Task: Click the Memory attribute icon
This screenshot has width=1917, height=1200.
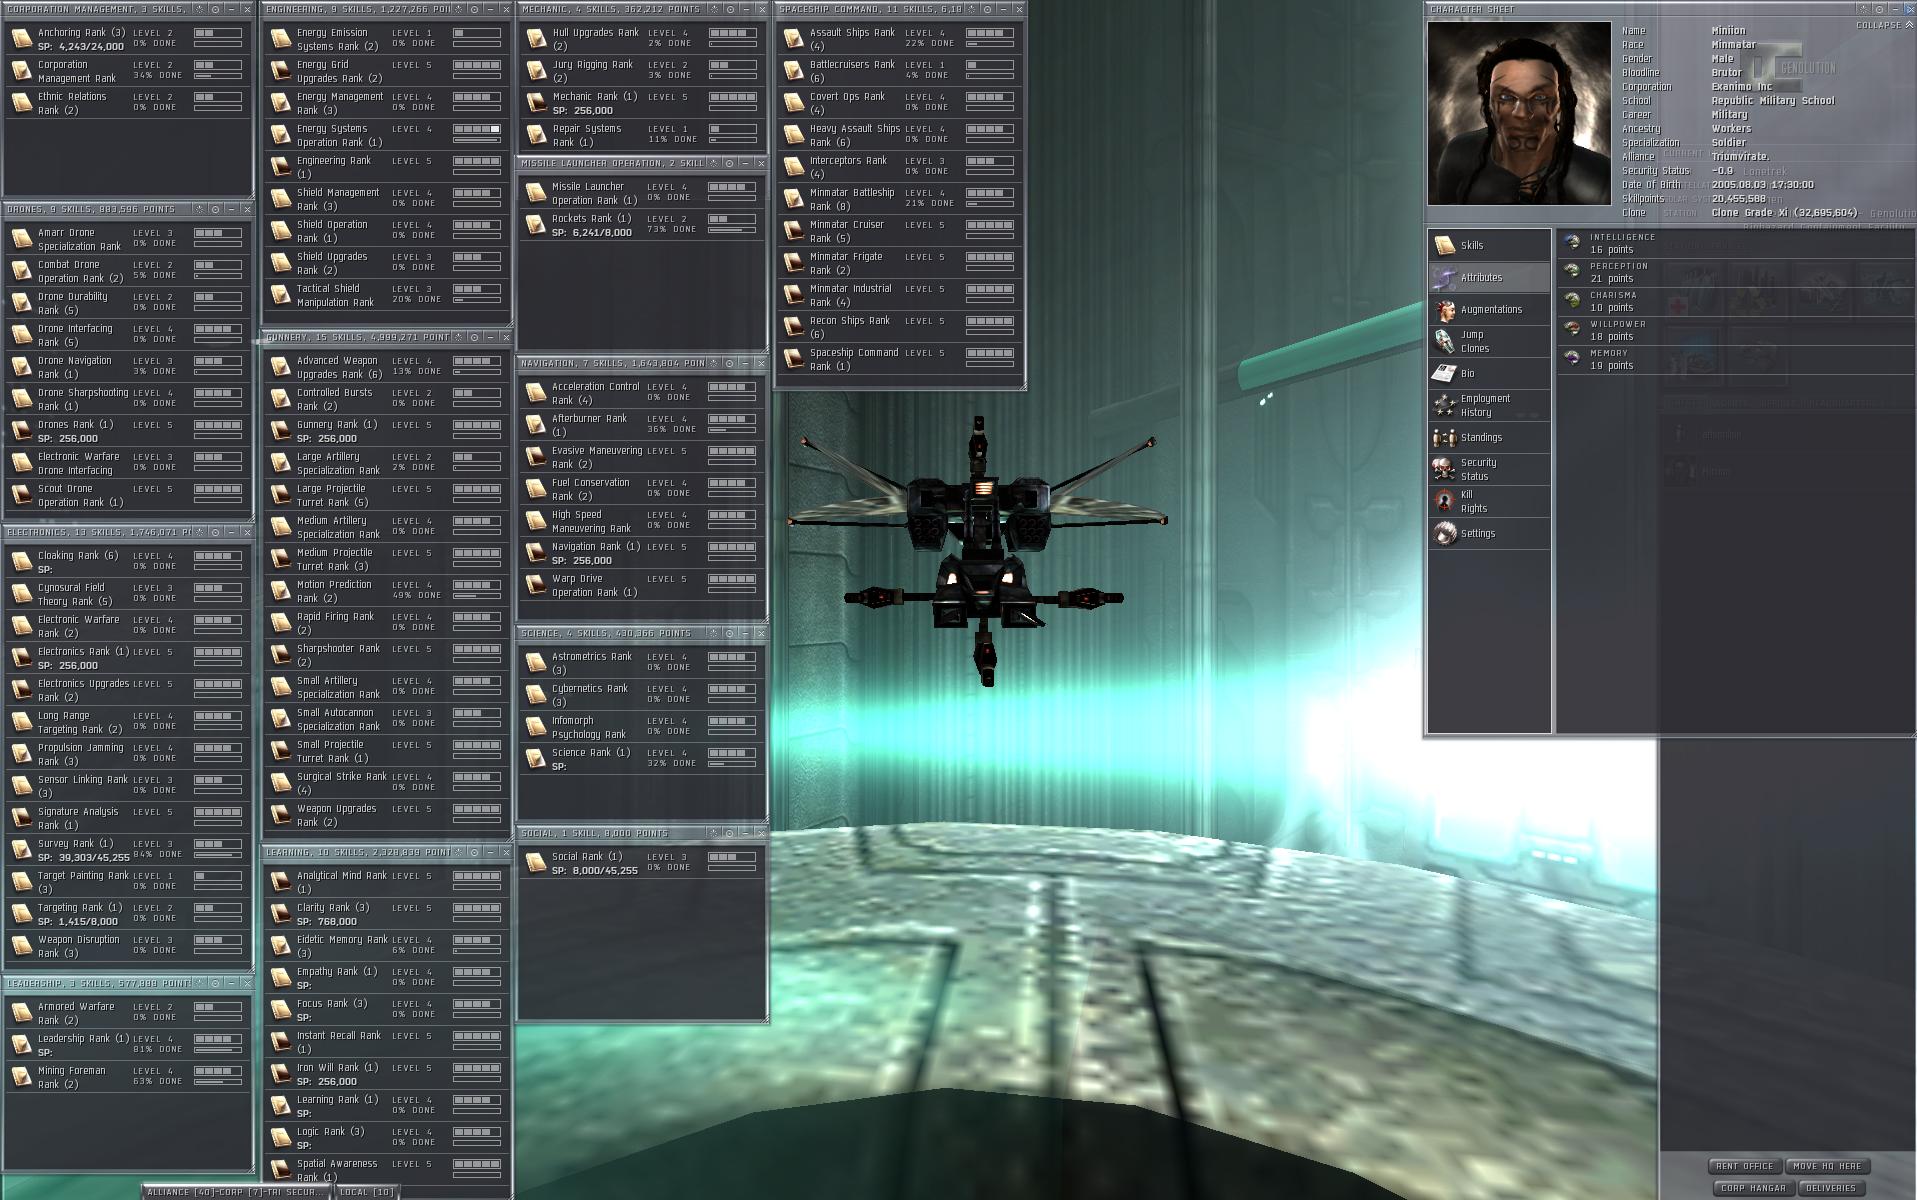Action: (x=1573, y=359)
